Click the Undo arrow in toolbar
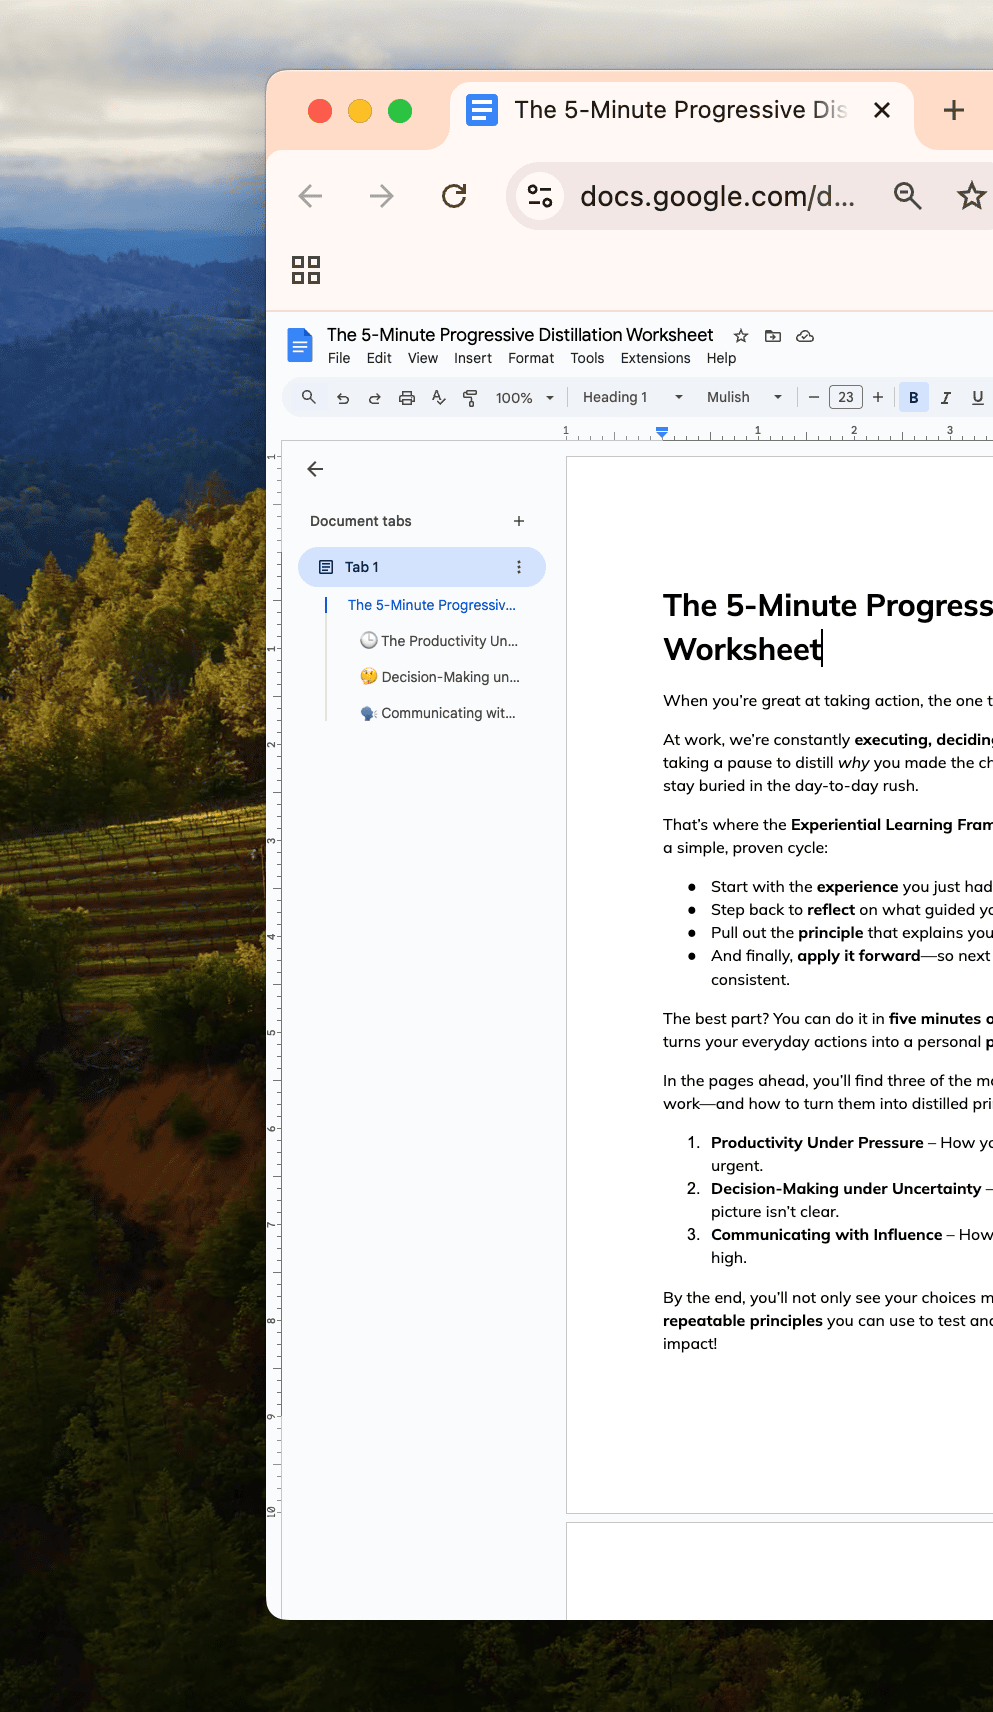Viewport: 993px width, 1712px height. (x=343, y=398)
